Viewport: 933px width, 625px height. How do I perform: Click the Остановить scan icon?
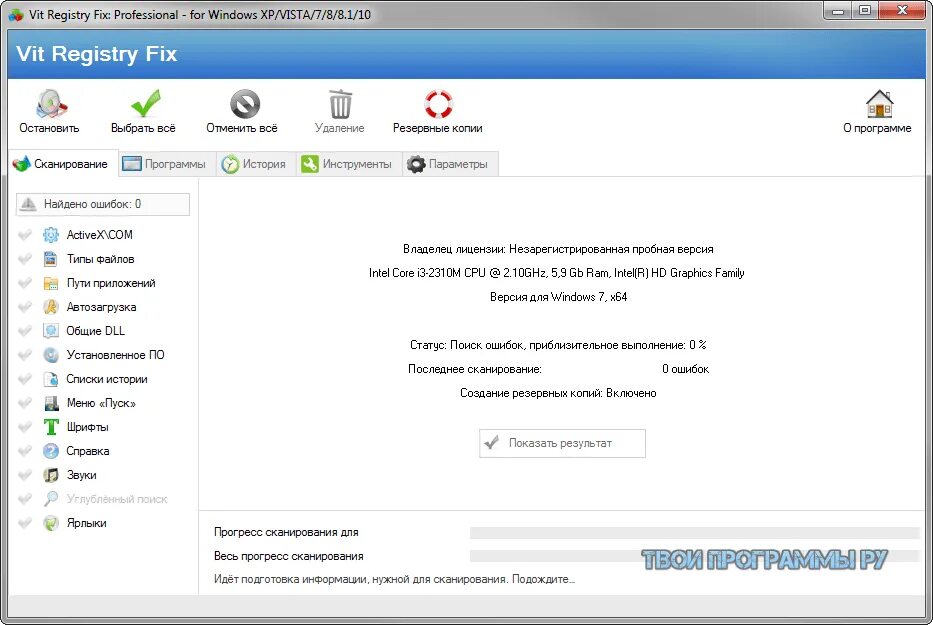coord(51,104)
